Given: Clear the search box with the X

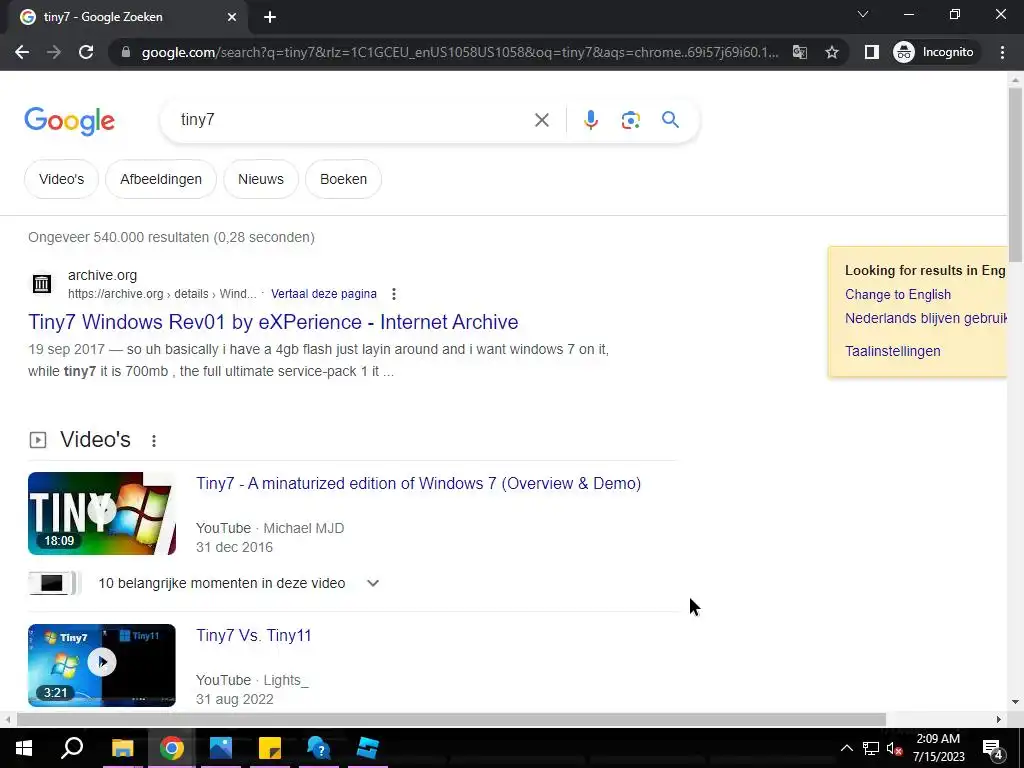Looking at the screenshot, I should click(541, 120).
